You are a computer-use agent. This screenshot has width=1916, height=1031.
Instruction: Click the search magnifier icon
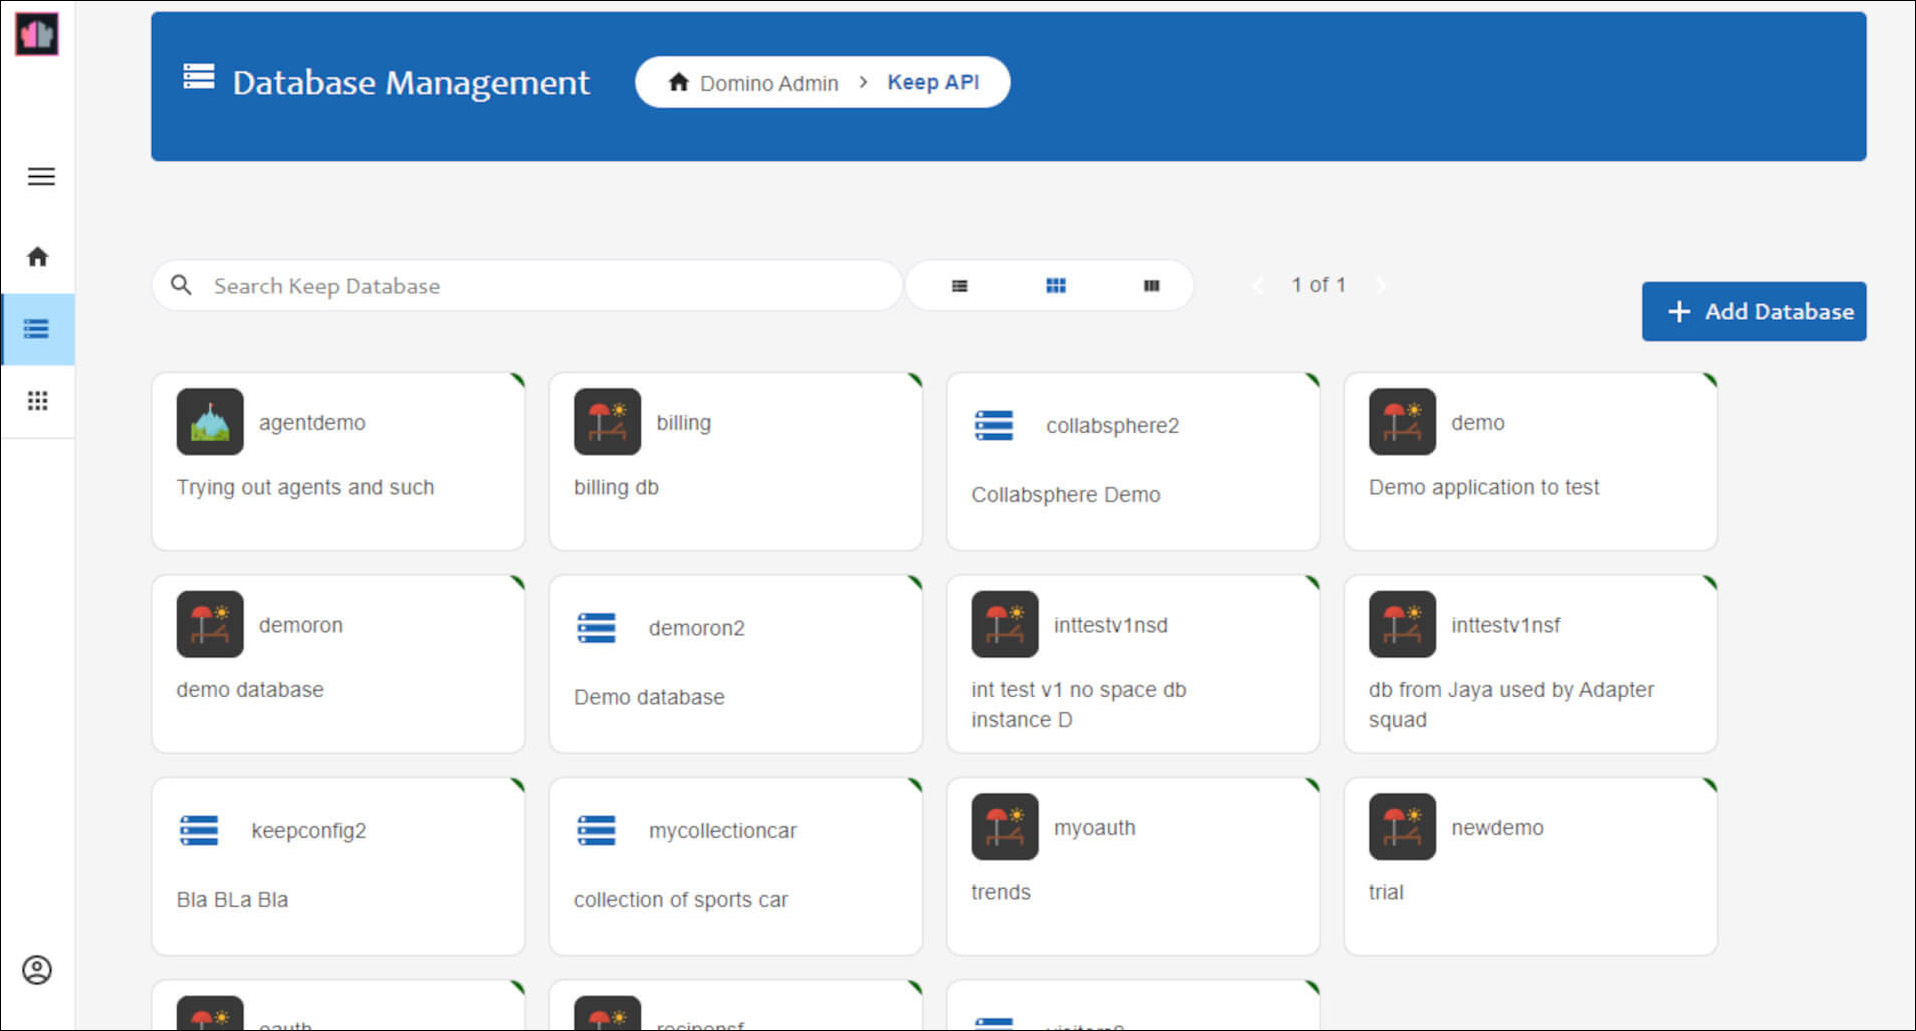pos(181,285)
